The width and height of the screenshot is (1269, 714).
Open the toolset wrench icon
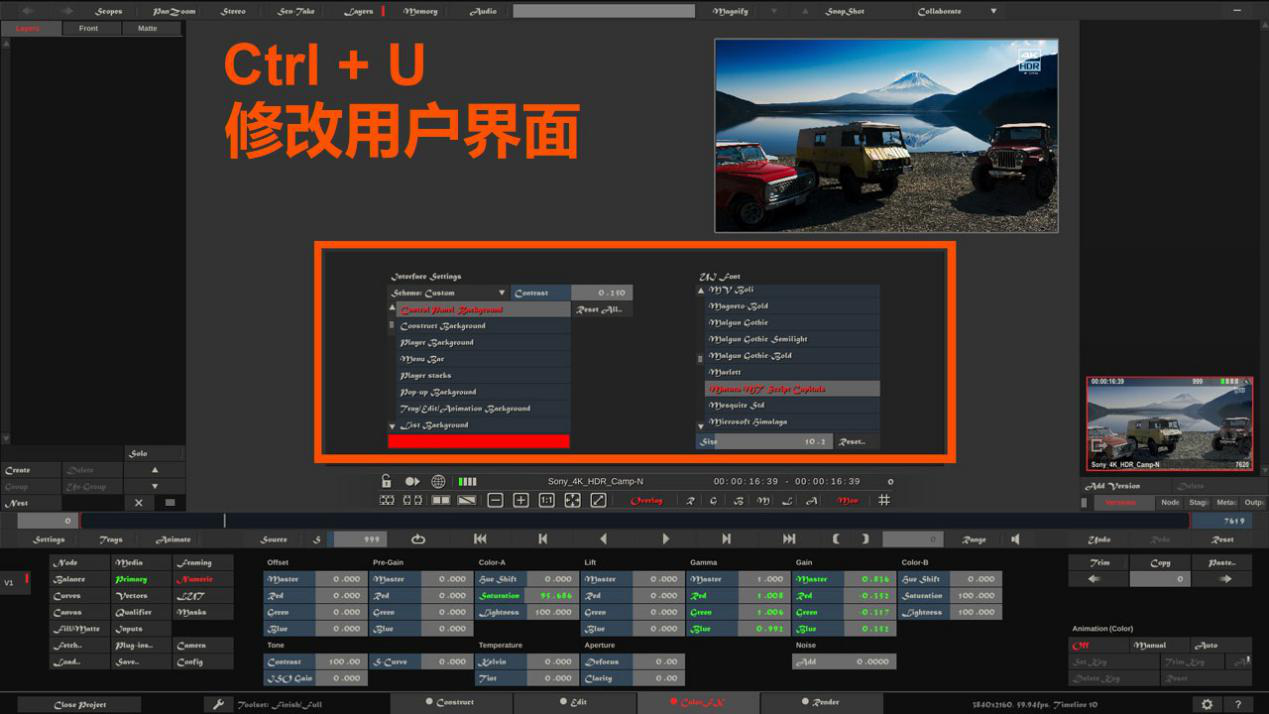218,704
